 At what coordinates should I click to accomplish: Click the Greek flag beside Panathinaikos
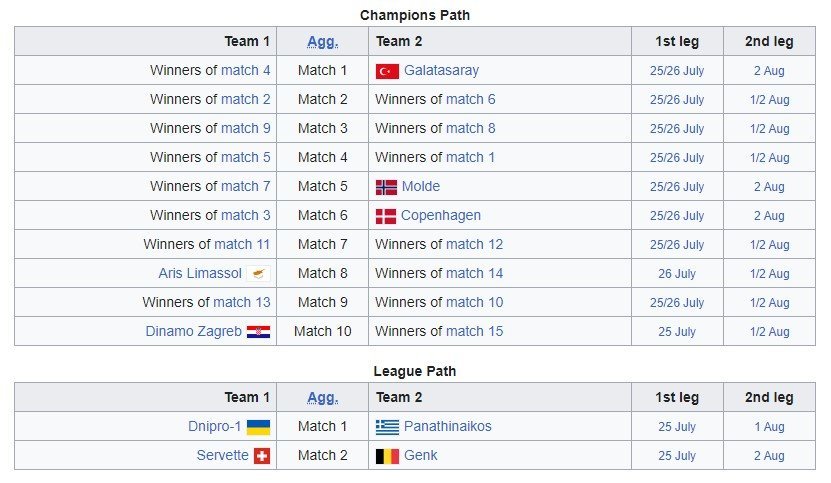point(387,427)
